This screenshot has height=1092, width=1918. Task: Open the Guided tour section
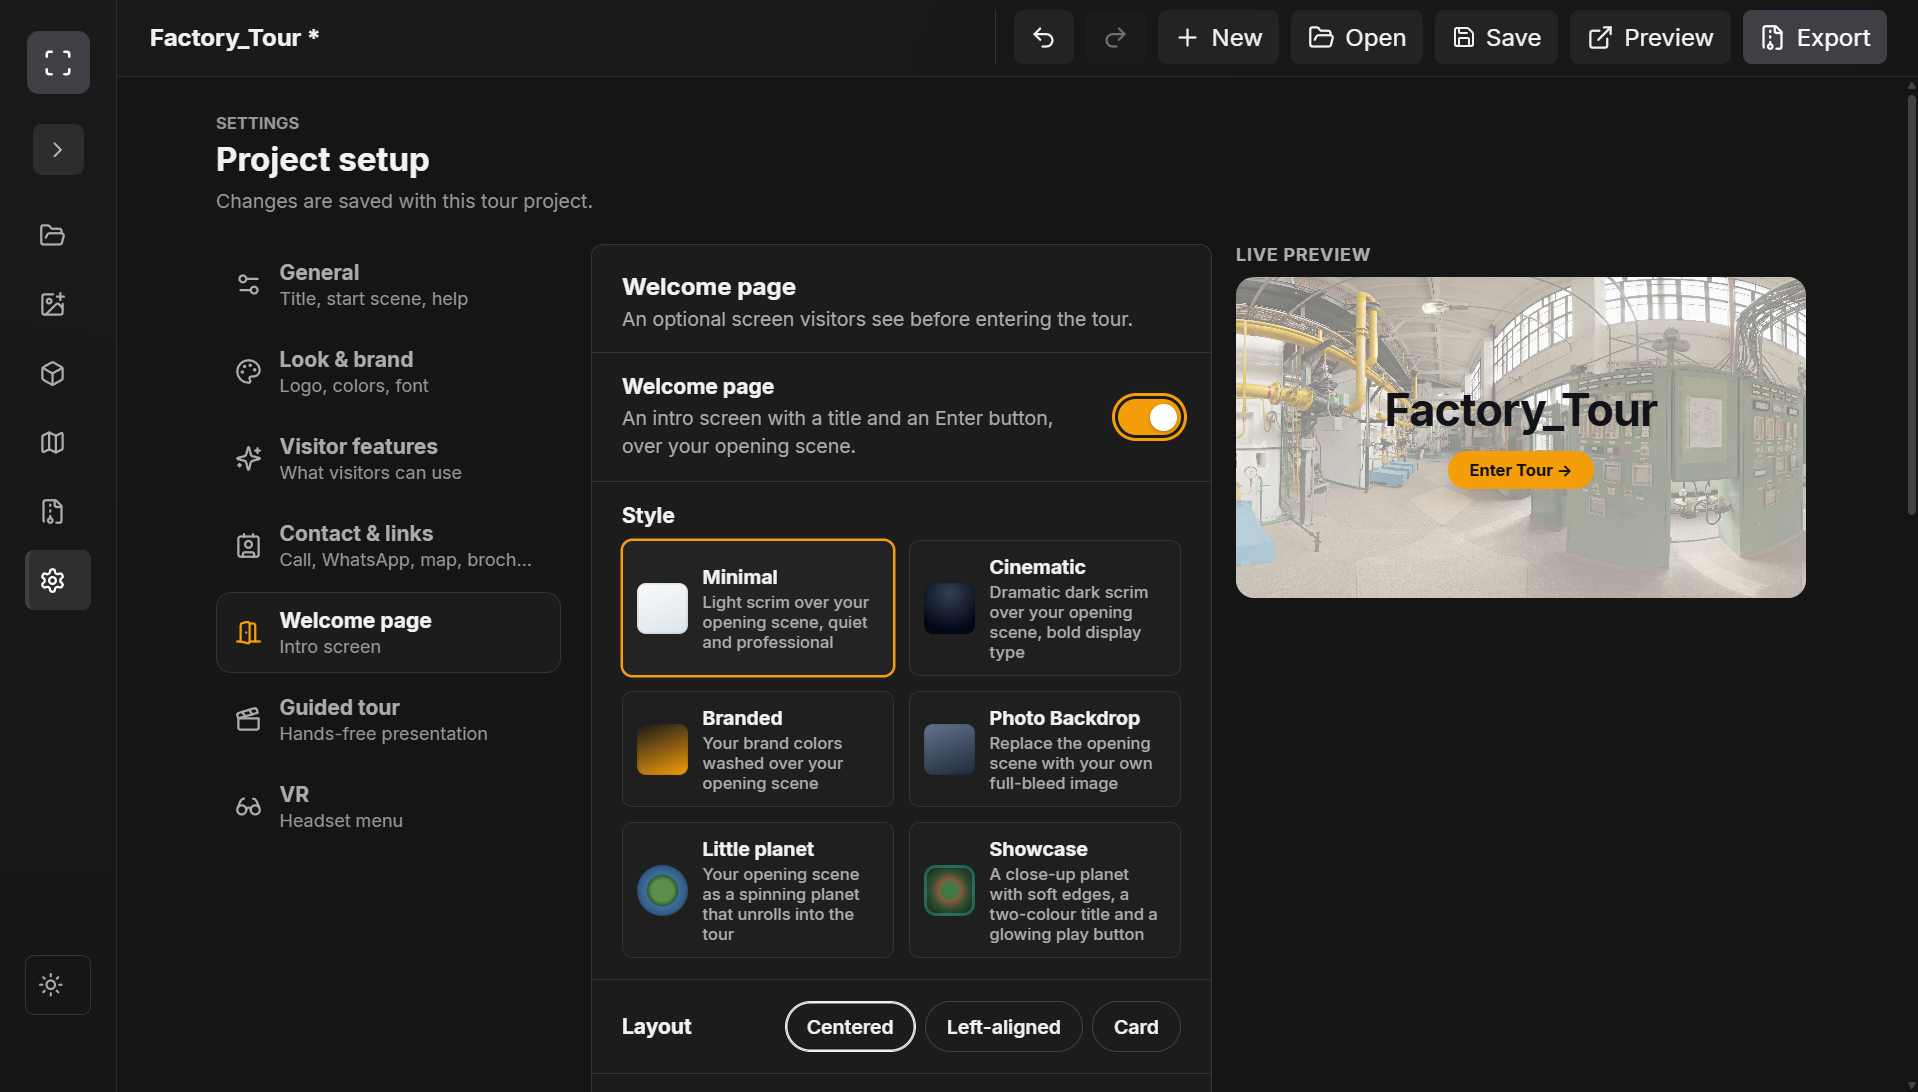coord(388,720)
